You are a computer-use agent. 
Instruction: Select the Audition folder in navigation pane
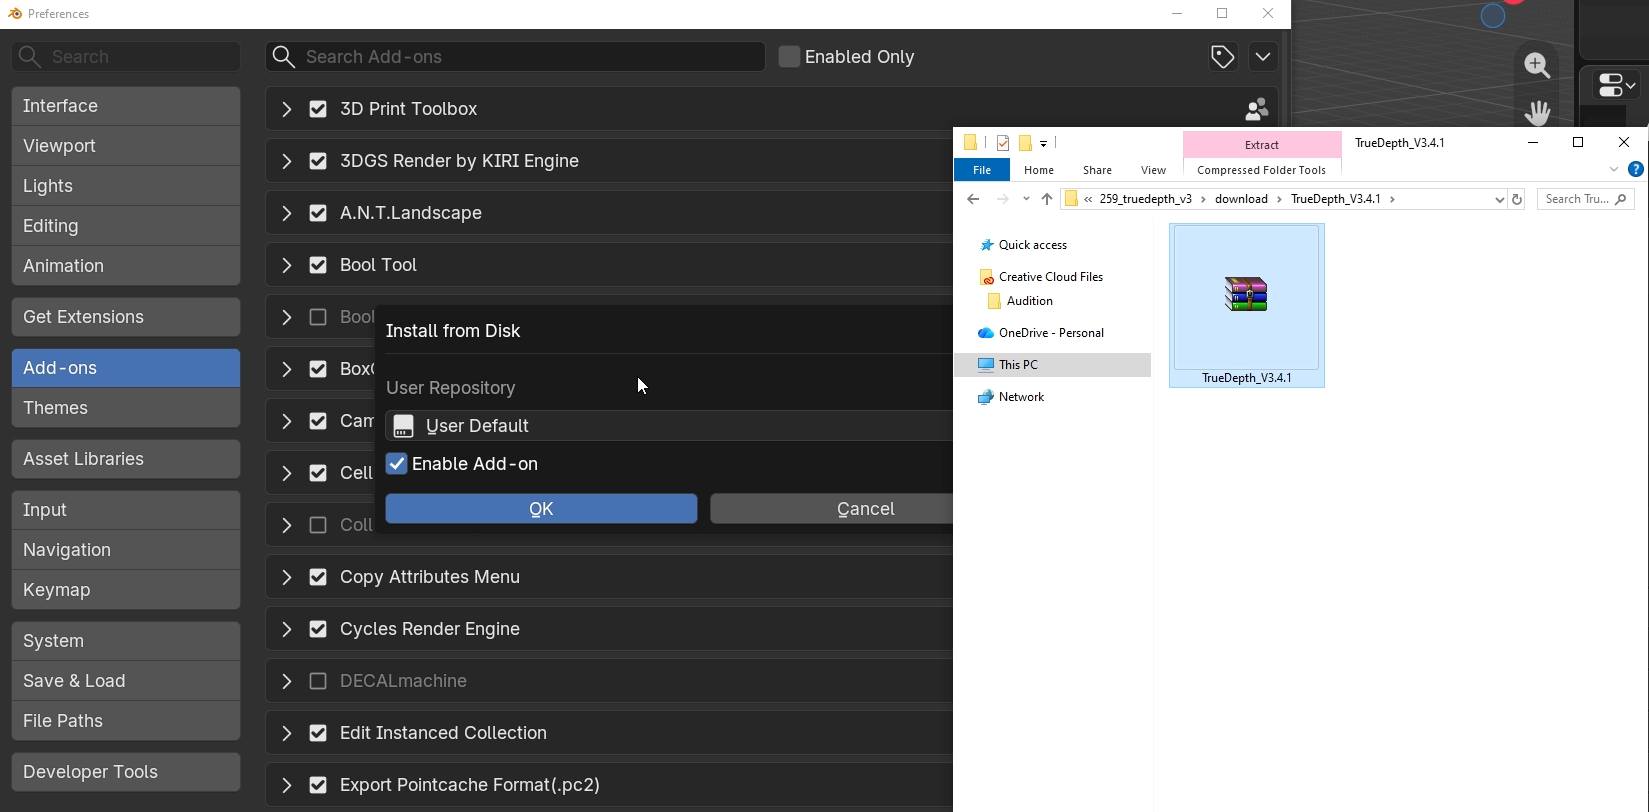[1019, 301]
